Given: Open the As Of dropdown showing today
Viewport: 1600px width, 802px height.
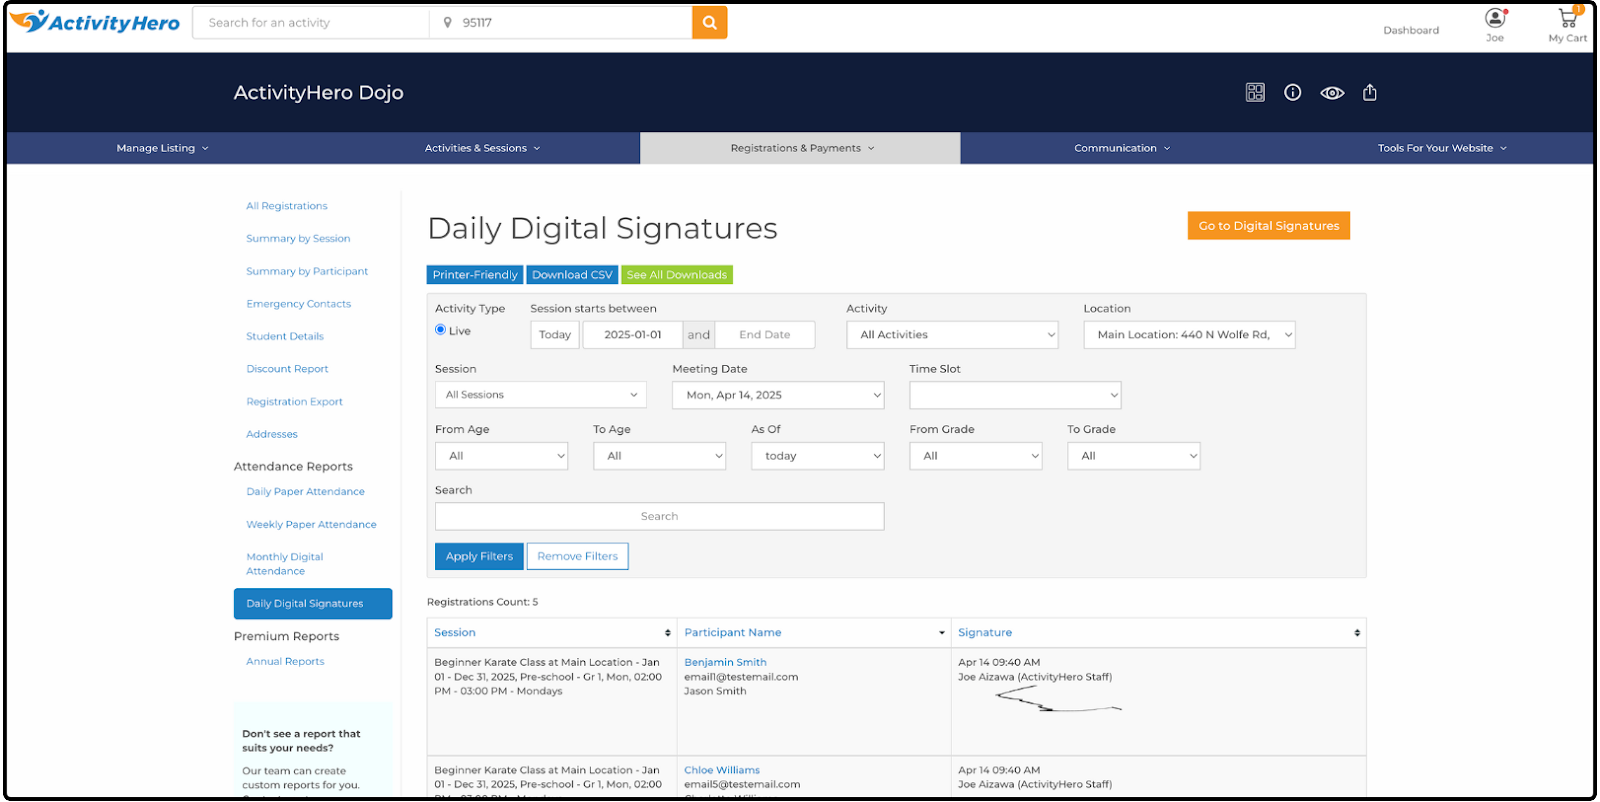Looking at the screenshot, I should coord(818,456).
